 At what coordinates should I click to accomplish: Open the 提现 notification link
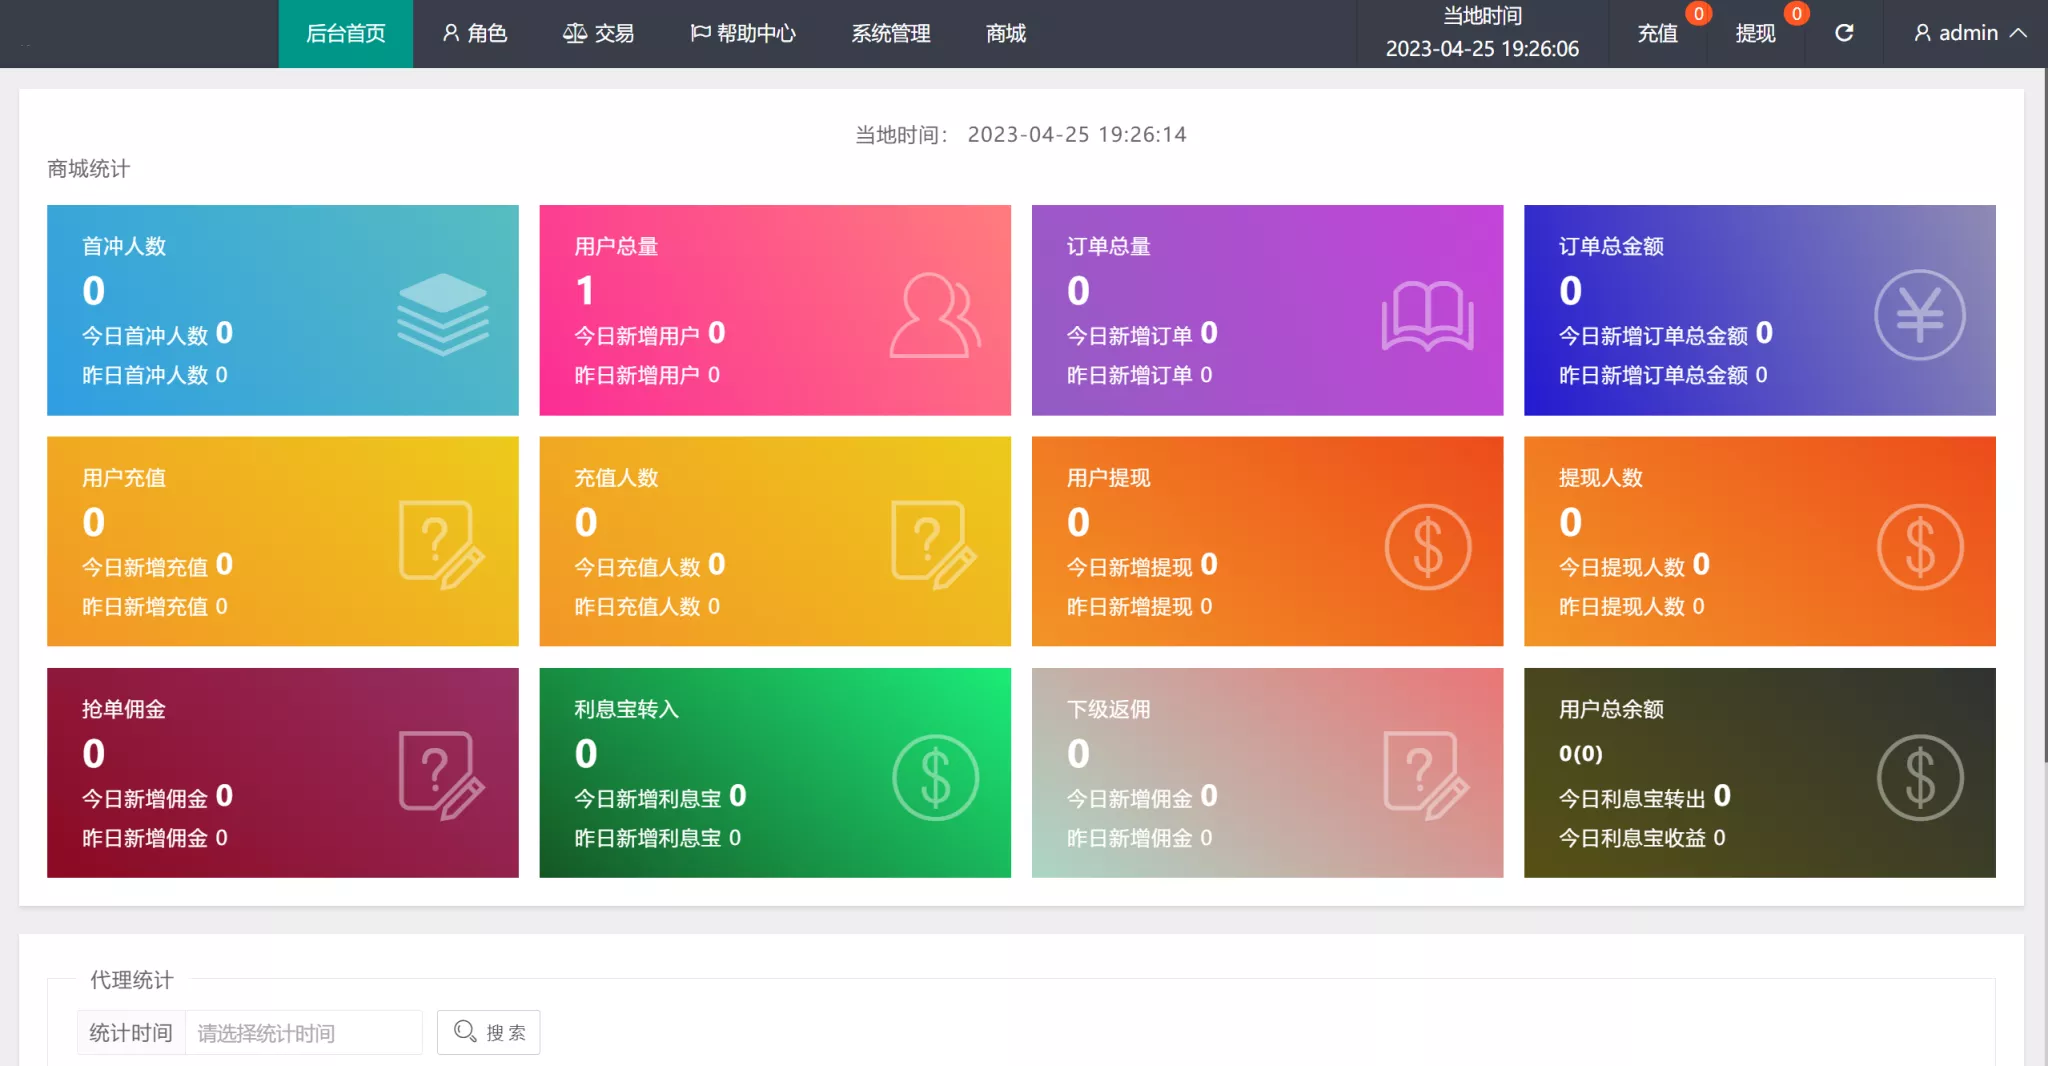[x=1755, y=33]
